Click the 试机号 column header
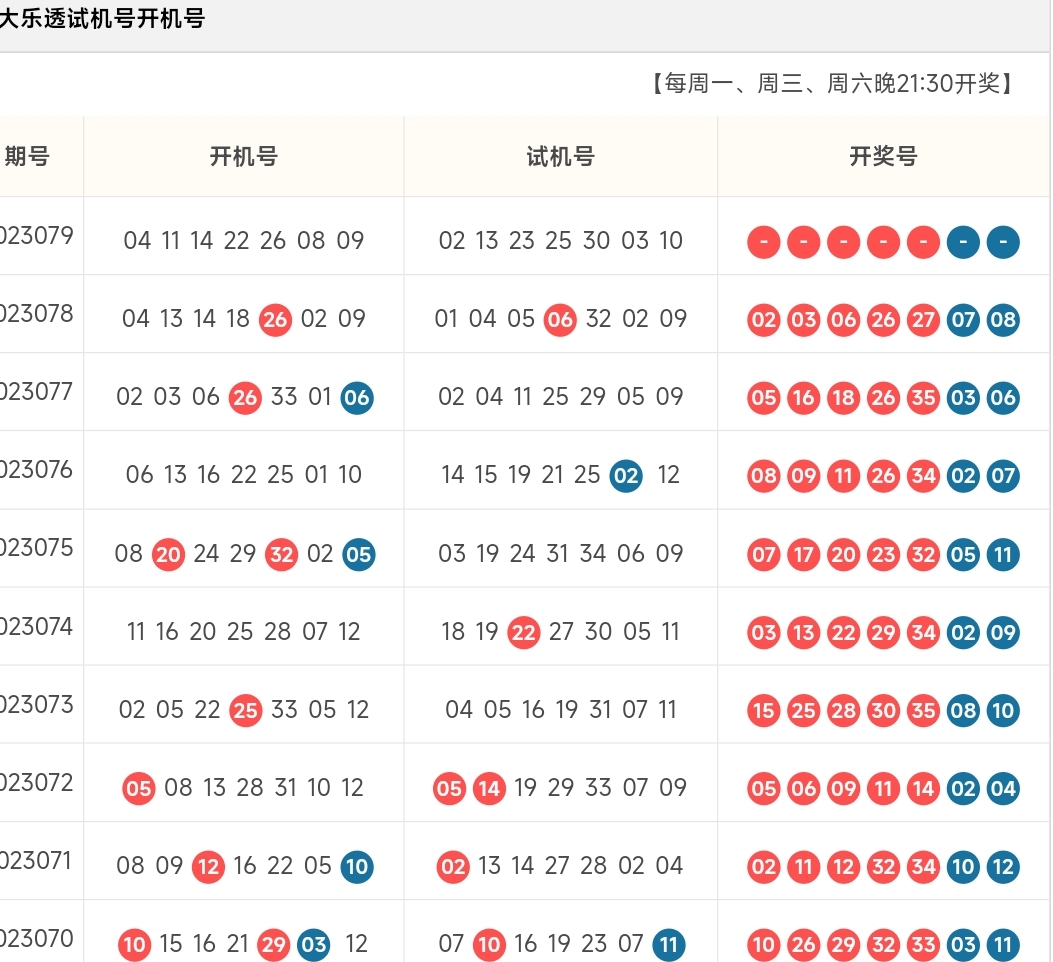Screen dimensions: 1053x962 click(x=561, y=157)
